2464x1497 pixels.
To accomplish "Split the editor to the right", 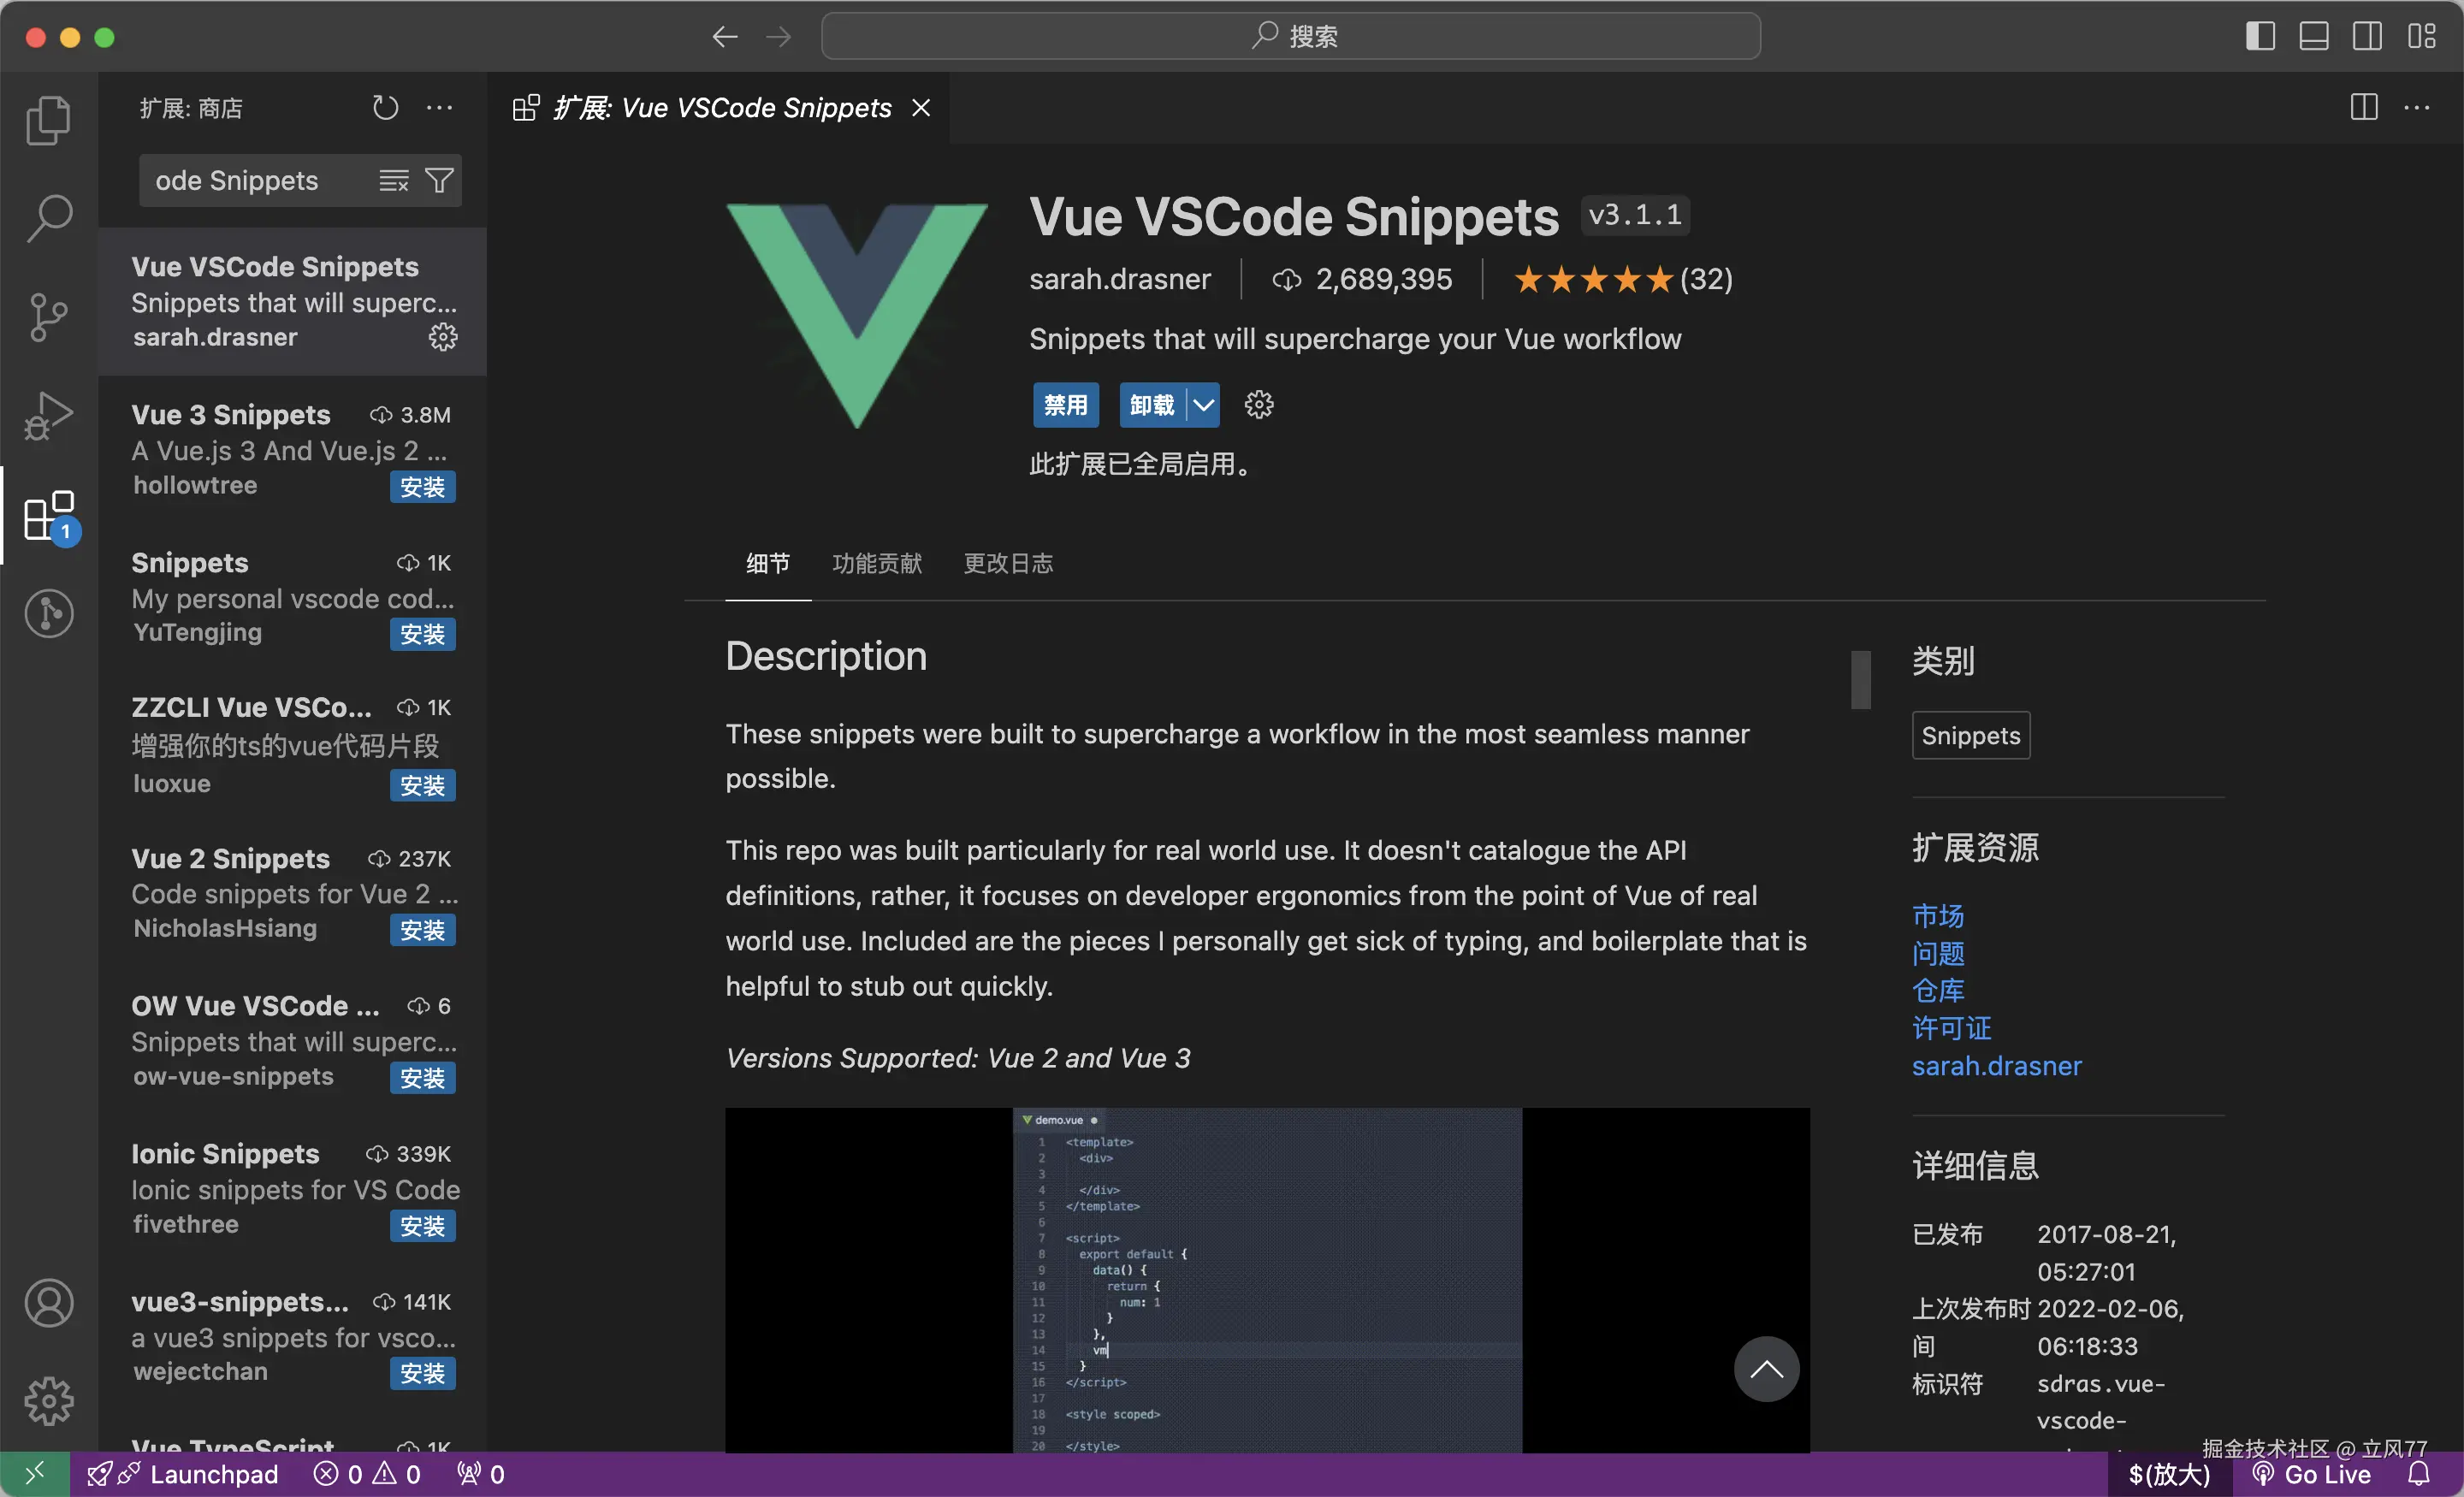I will [x=2364, y=108].
